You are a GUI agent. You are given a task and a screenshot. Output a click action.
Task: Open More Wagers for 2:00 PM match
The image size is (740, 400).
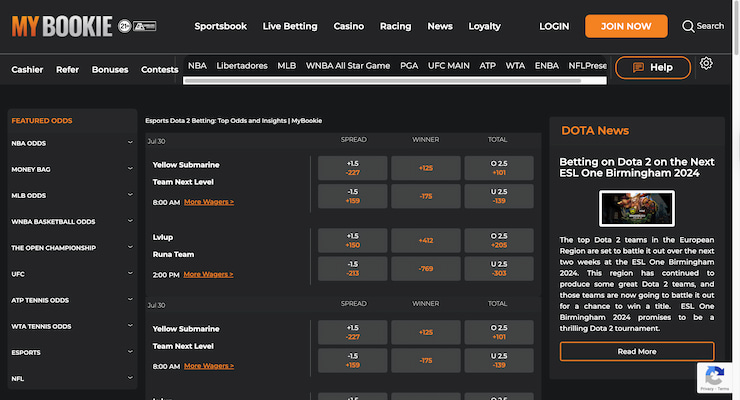pos(208,274)
